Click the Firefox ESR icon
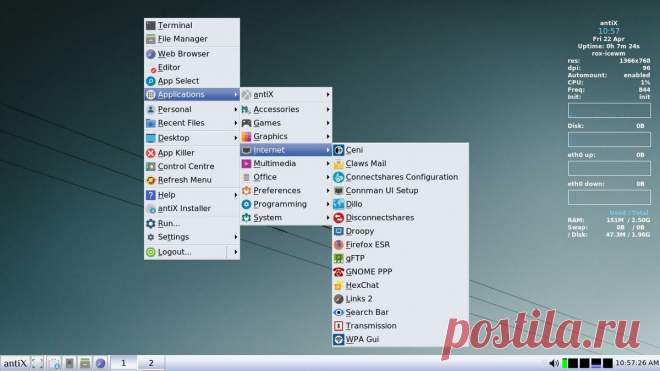This screenshot has height=371, width=660. pyautogui.click(x=338, y=245)
